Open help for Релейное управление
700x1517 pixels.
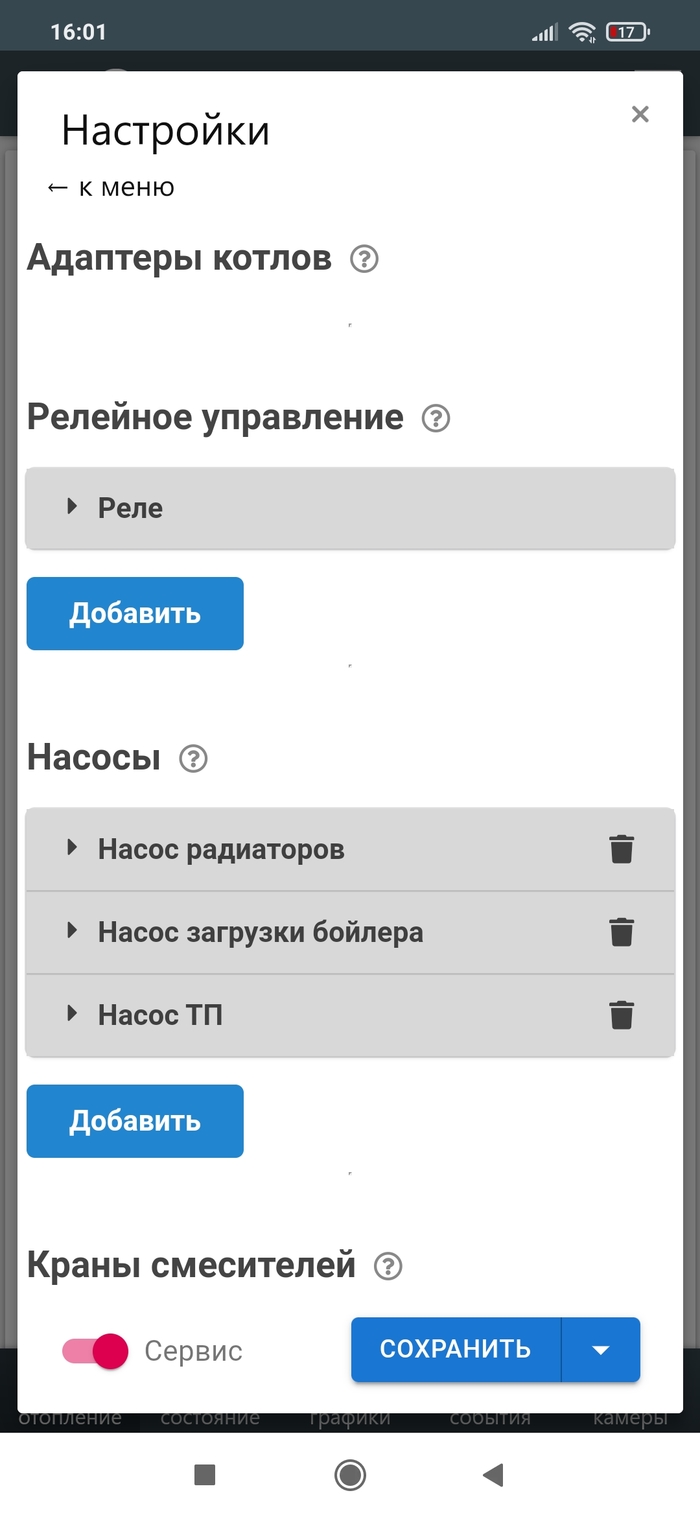click(x=436, y=418)
